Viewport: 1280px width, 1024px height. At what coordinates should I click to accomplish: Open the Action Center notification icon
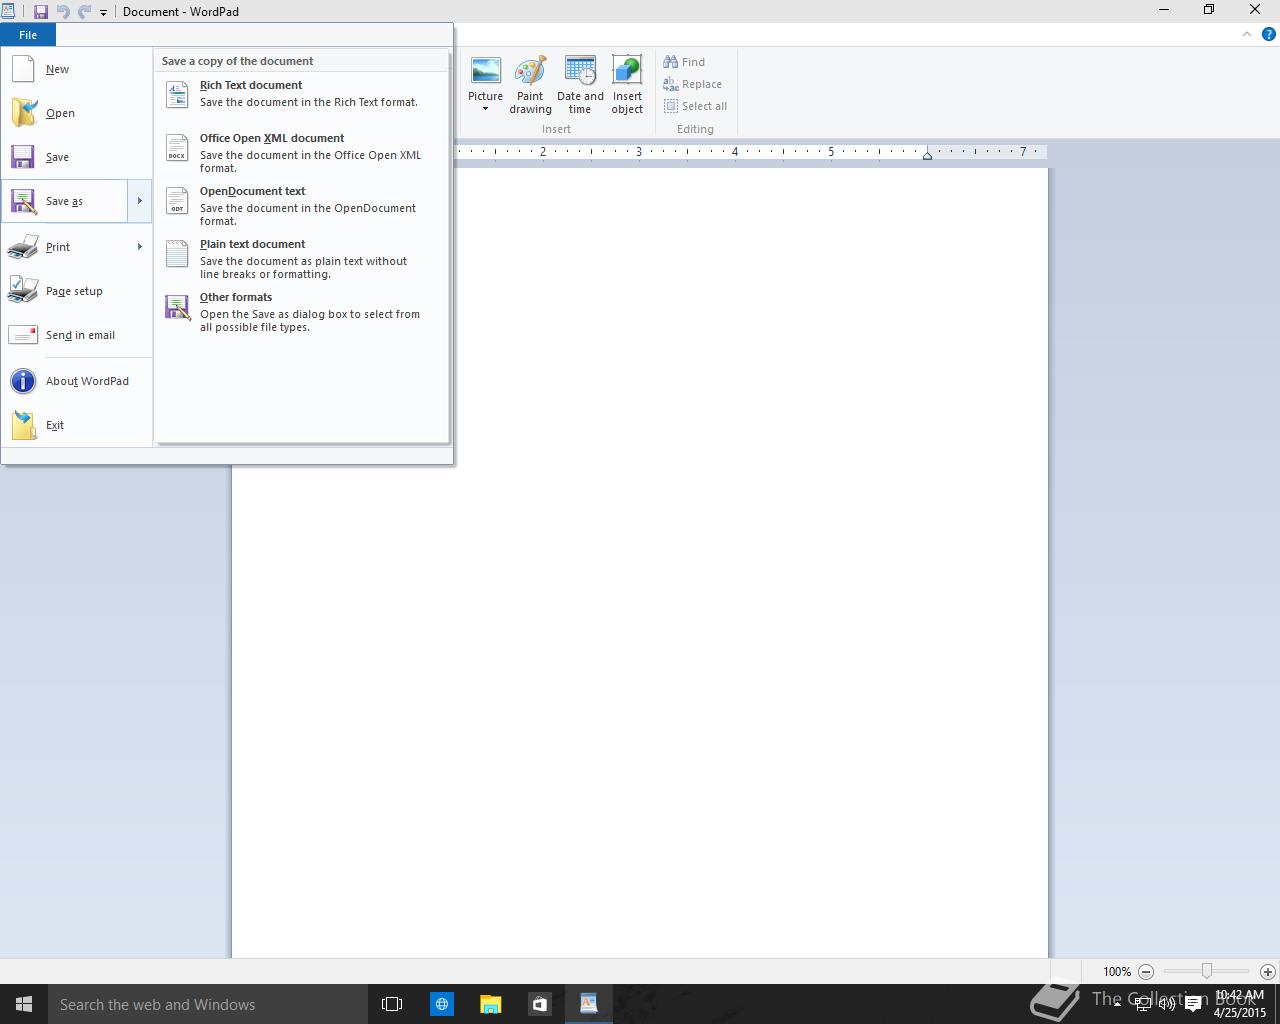(x=1193, y=1005)
